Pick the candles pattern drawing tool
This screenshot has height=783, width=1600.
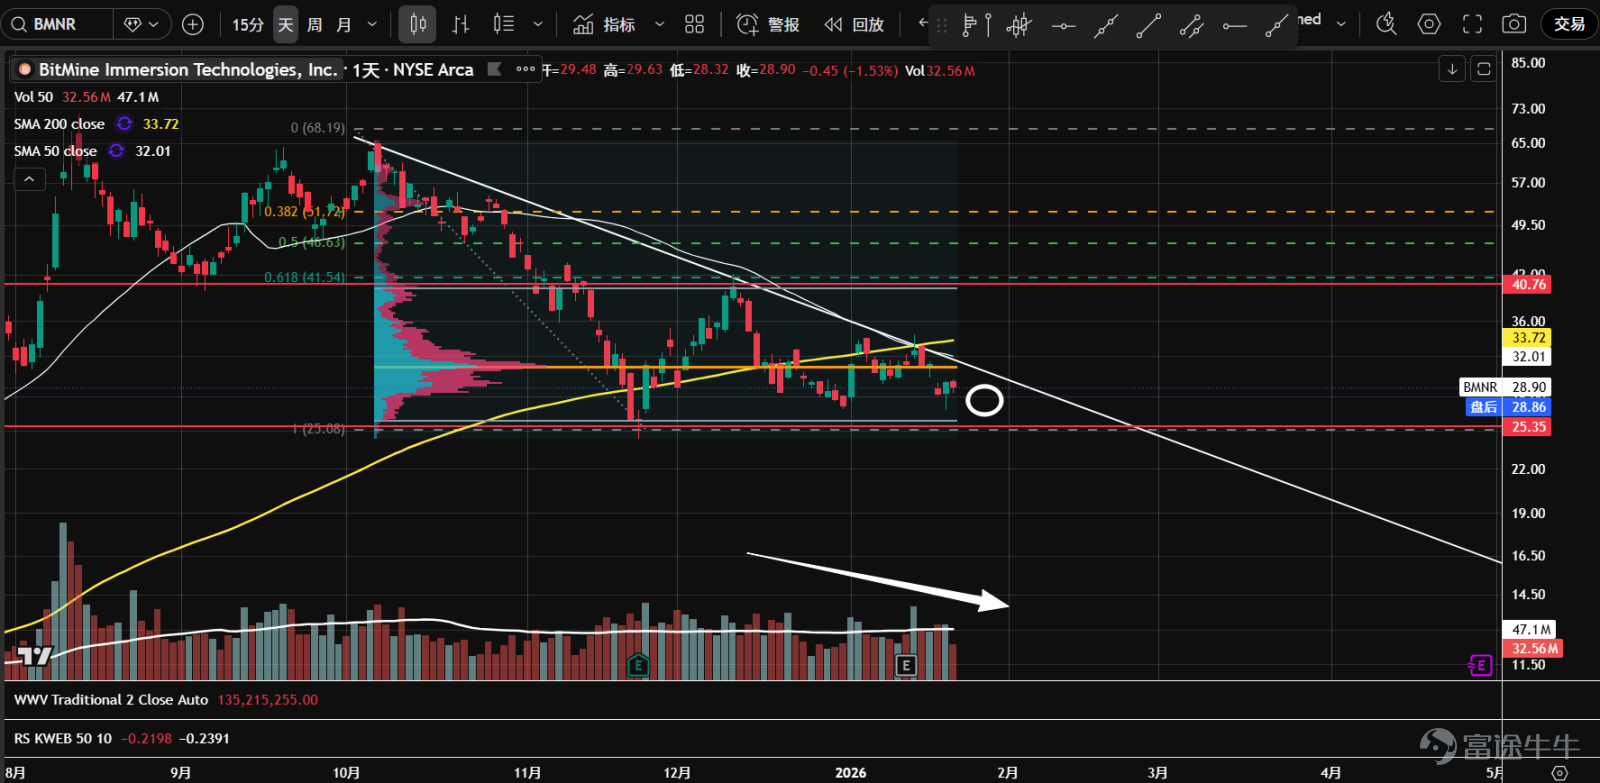click(1019, 25)
